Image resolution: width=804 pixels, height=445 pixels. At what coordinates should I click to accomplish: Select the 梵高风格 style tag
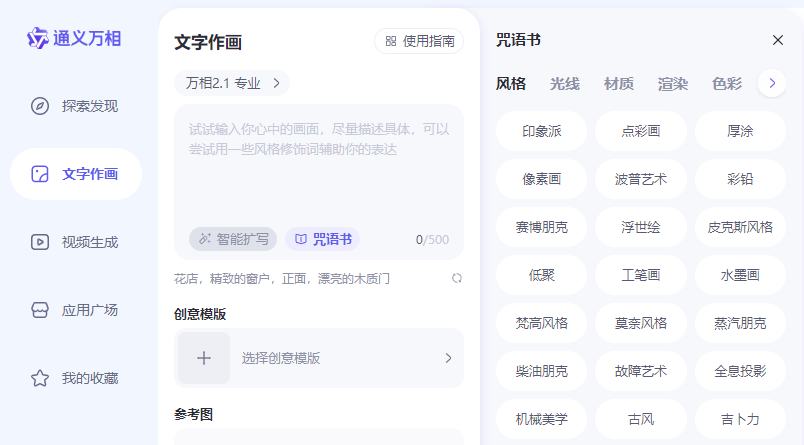tap(541, 323)
